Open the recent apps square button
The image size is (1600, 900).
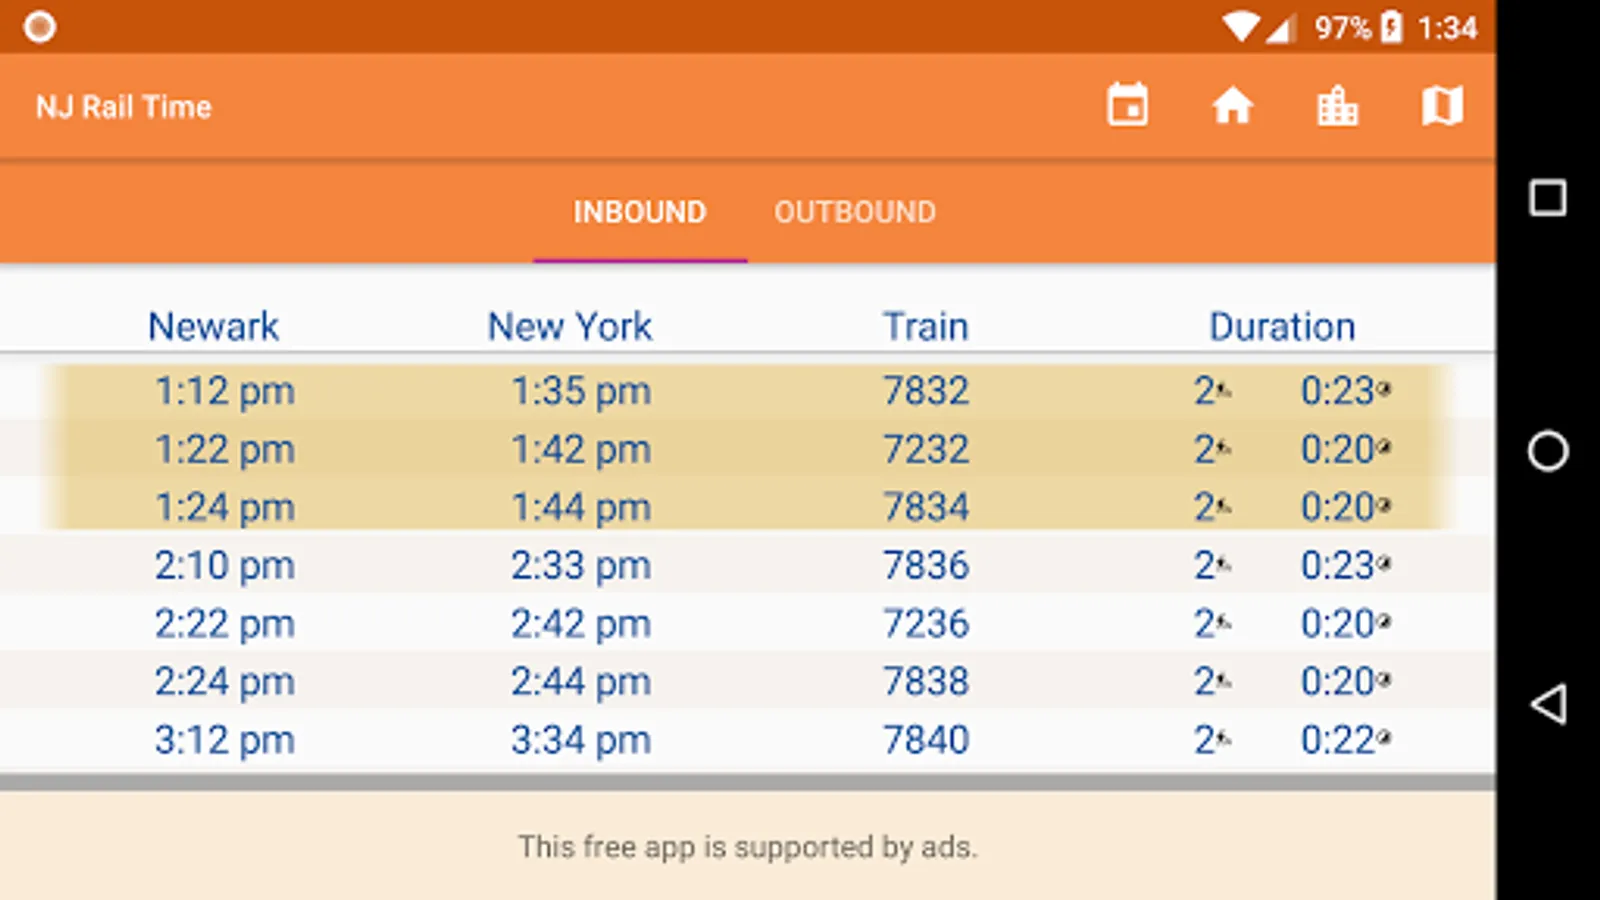(x=1547, y=198)
